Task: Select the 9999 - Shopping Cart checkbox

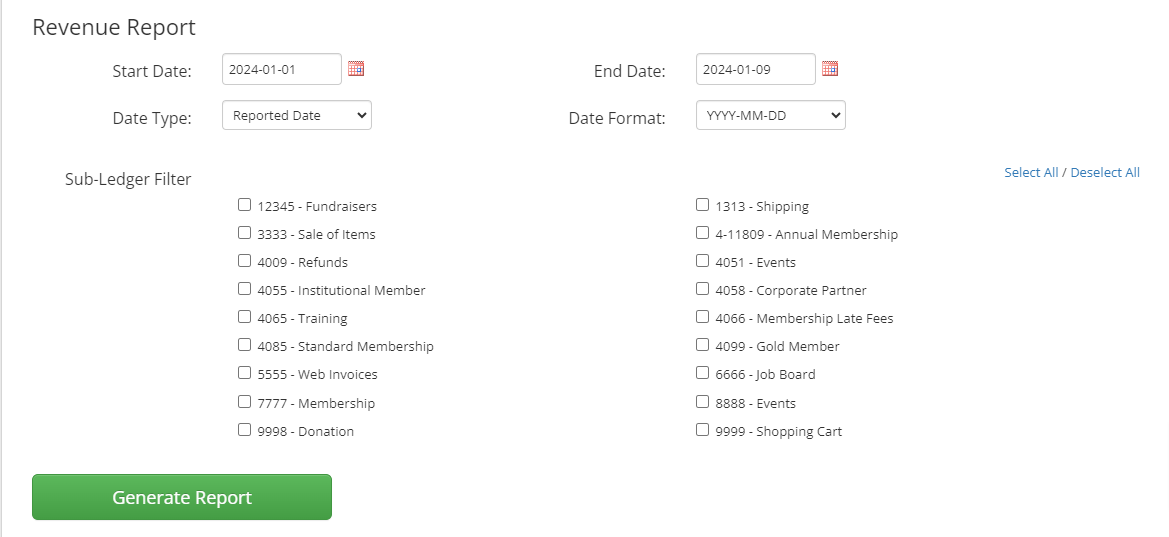Action: [x=703, y=430]
